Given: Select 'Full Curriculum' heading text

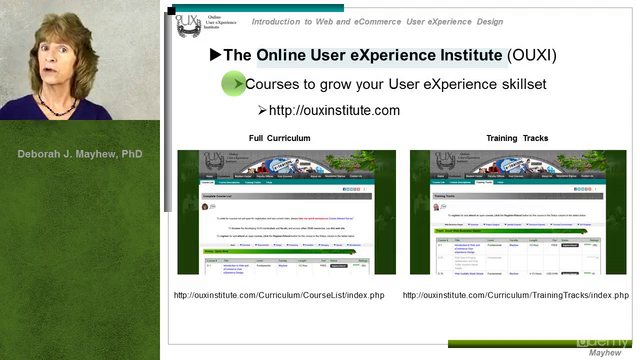Looking at the screenshot, I should [280, 138].
